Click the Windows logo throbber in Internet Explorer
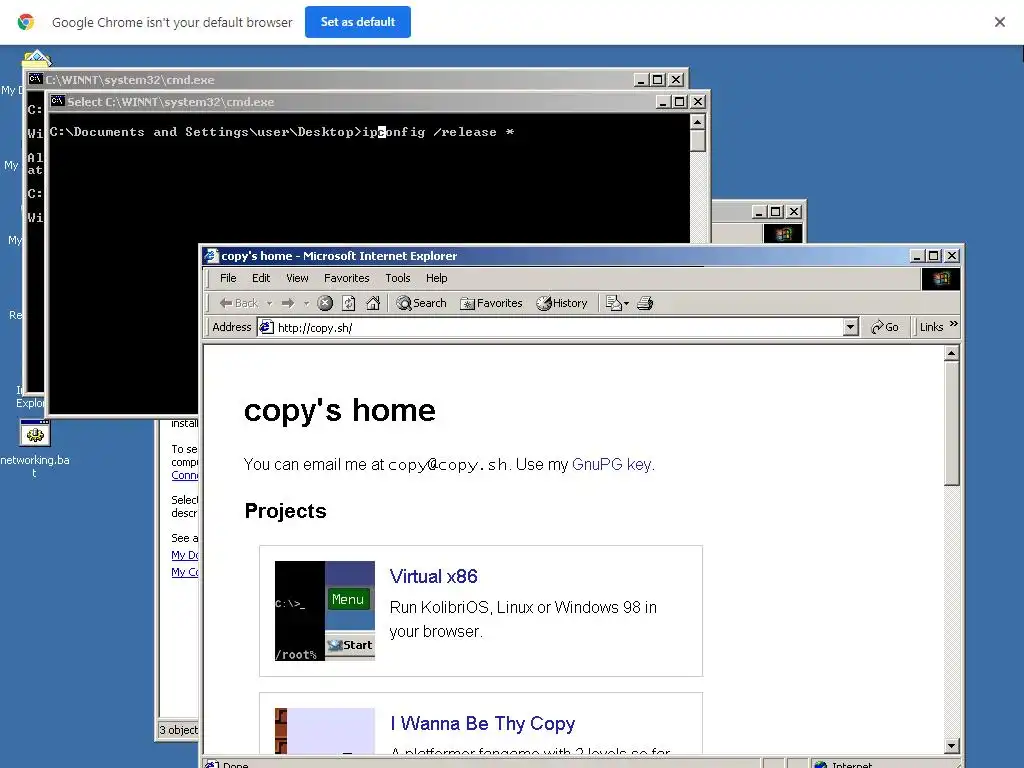The height and width of the screenshot is (768, 1024). pyautogui.click(x=940, y=279)
